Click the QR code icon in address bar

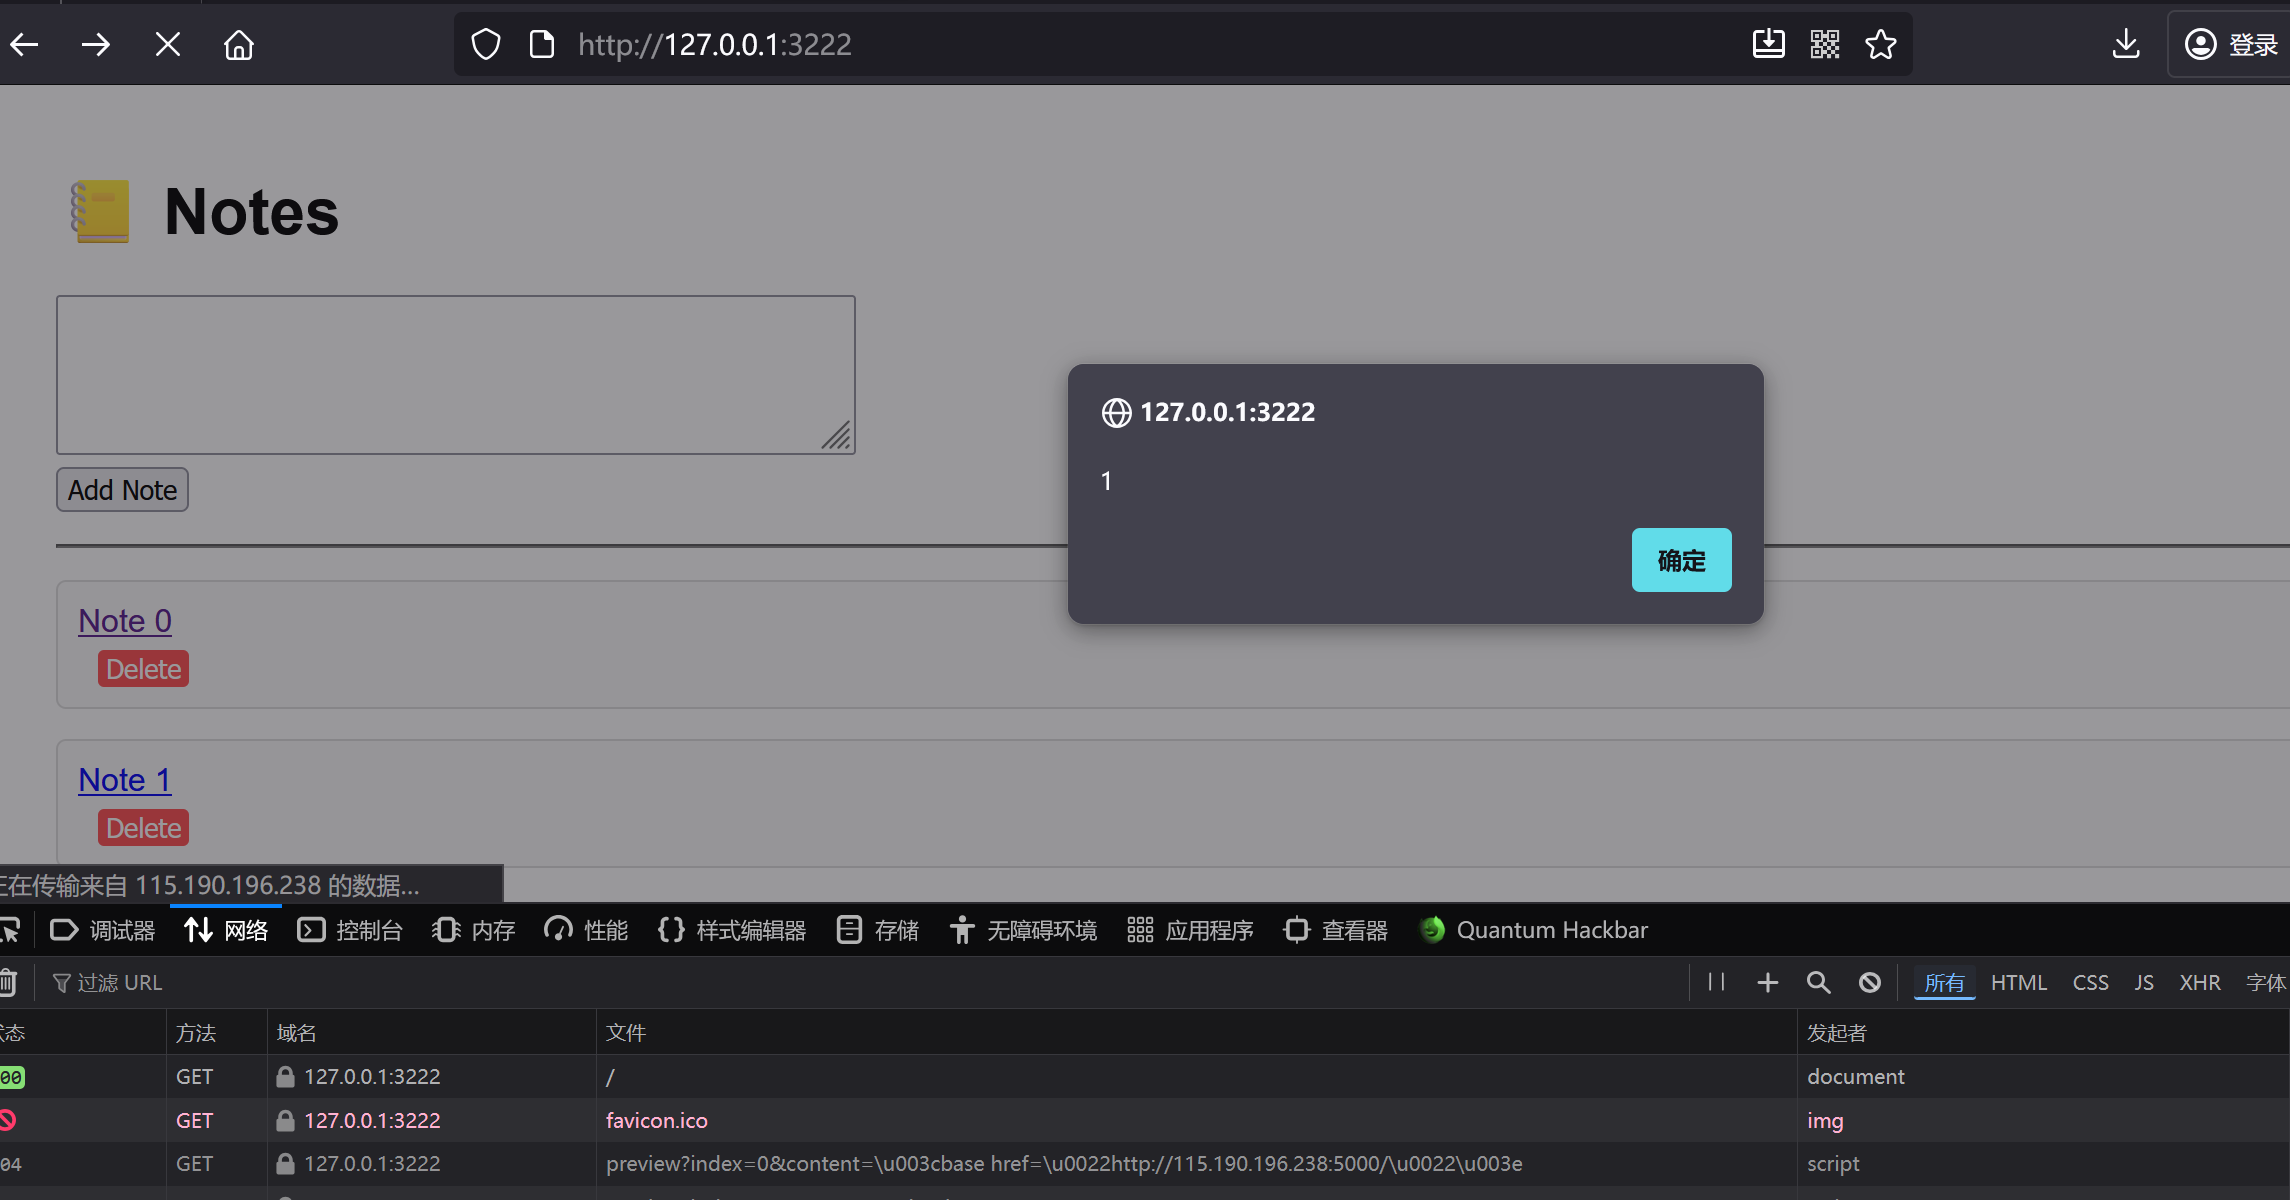(x=1824, y=44)
